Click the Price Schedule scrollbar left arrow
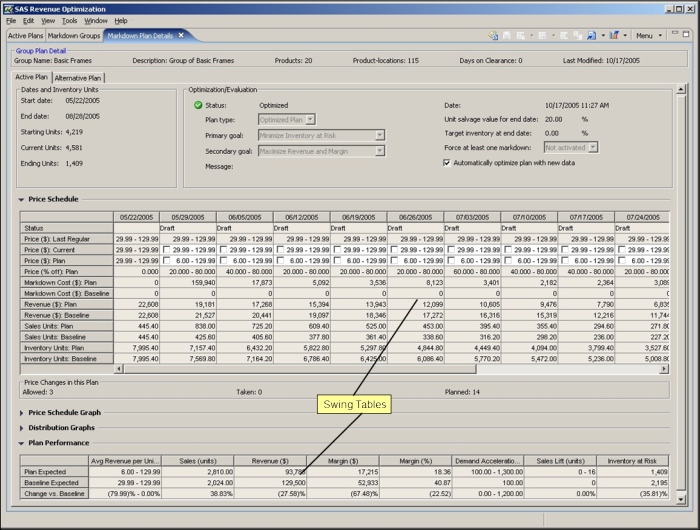The image size is (700, 530). (119, 369)
